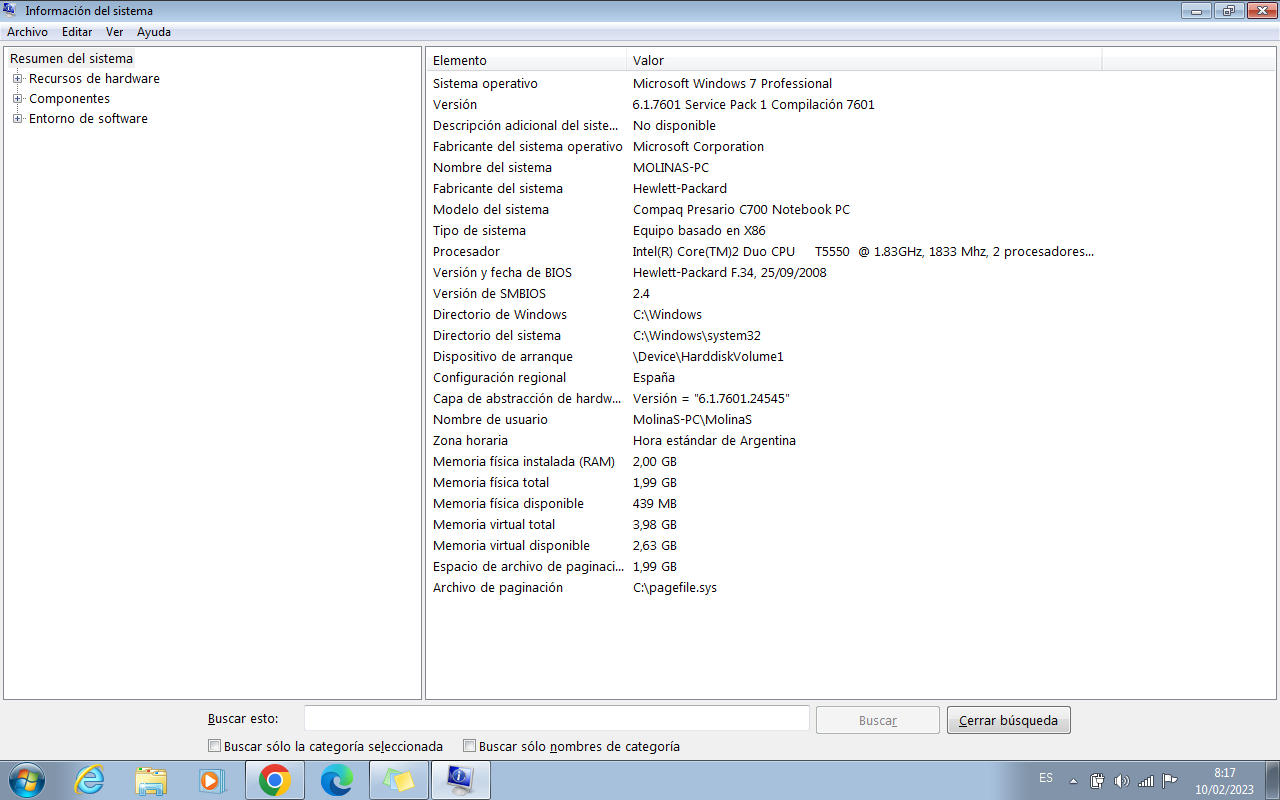The image size is (1280, 800).
Task: Select the Tipo de sistema row
Action: point(764,230)
